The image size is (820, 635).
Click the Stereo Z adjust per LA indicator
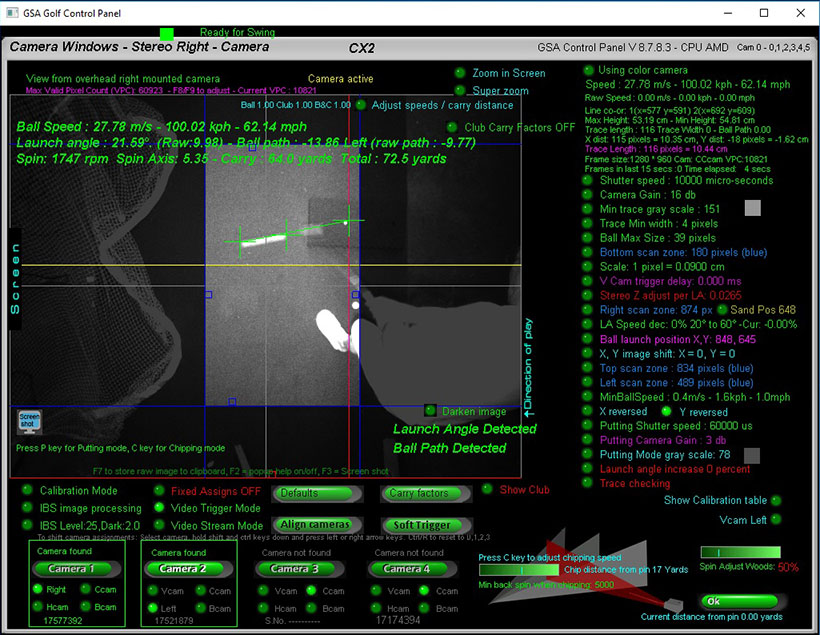(587, 295)
